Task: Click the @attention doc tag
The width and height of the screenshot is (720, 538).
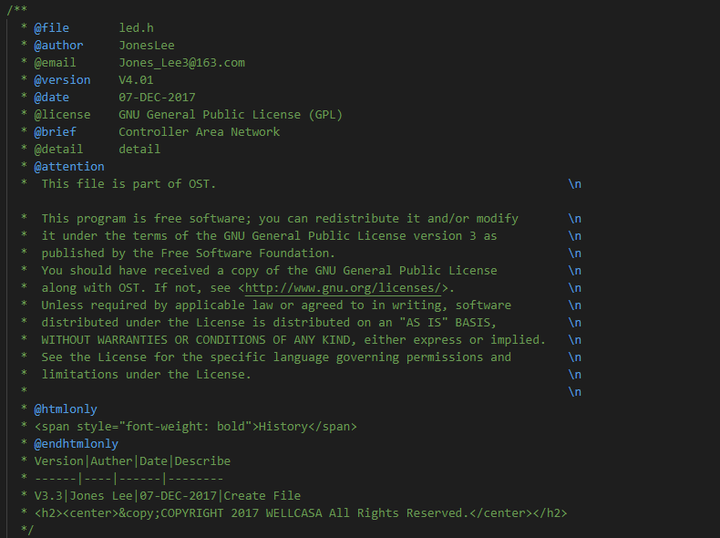Action: tap(69, 167)
